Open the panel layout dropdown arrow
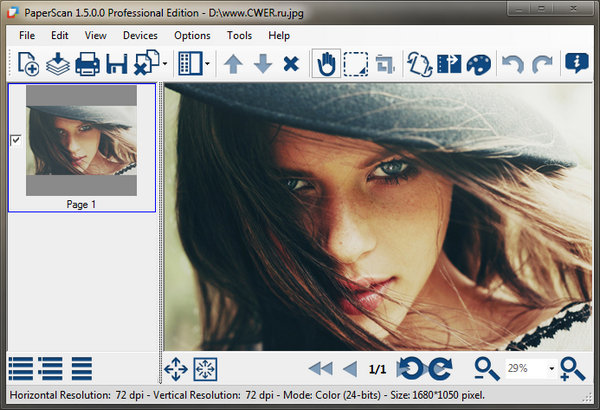The image size is (600, 410). pos(207,64)
